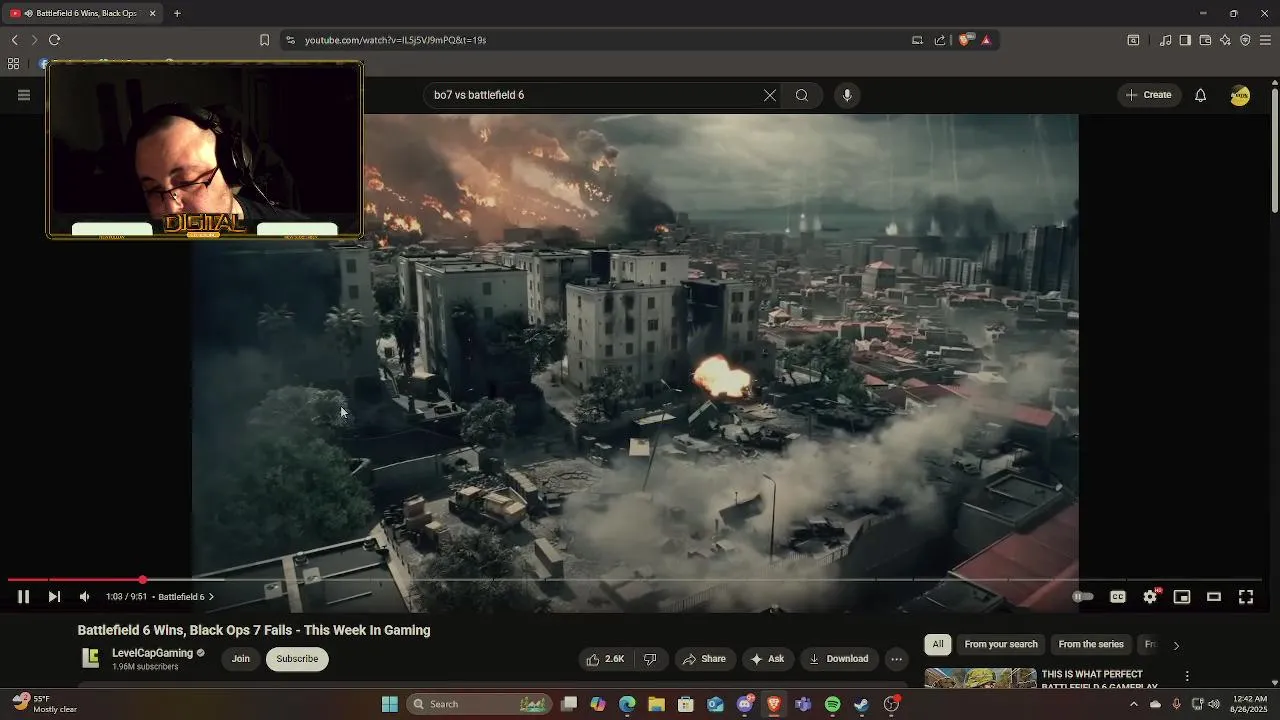Switch to miniplayer mode
1280x720 pixels.
(1182, 597)
